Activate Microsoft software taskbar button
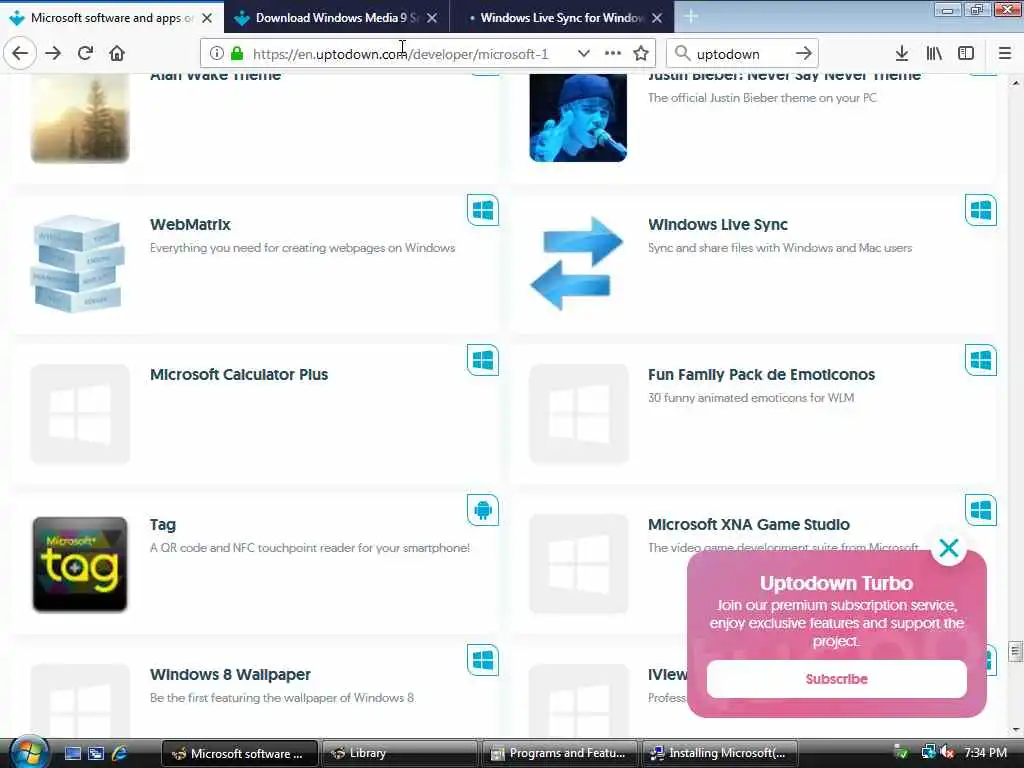This screenshot has height=768, width=1024. 240,754
